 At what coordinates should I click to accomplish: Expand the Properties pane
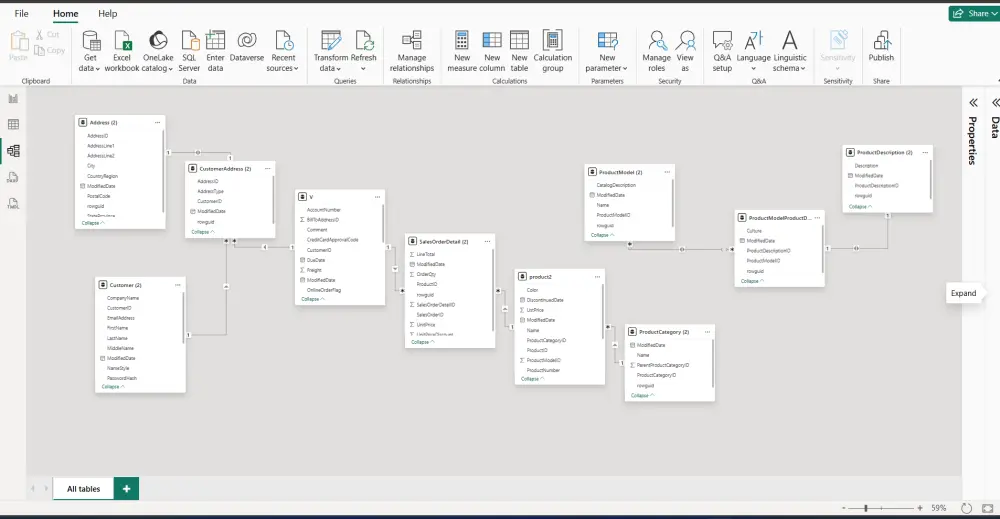click(x=973, y=103)
